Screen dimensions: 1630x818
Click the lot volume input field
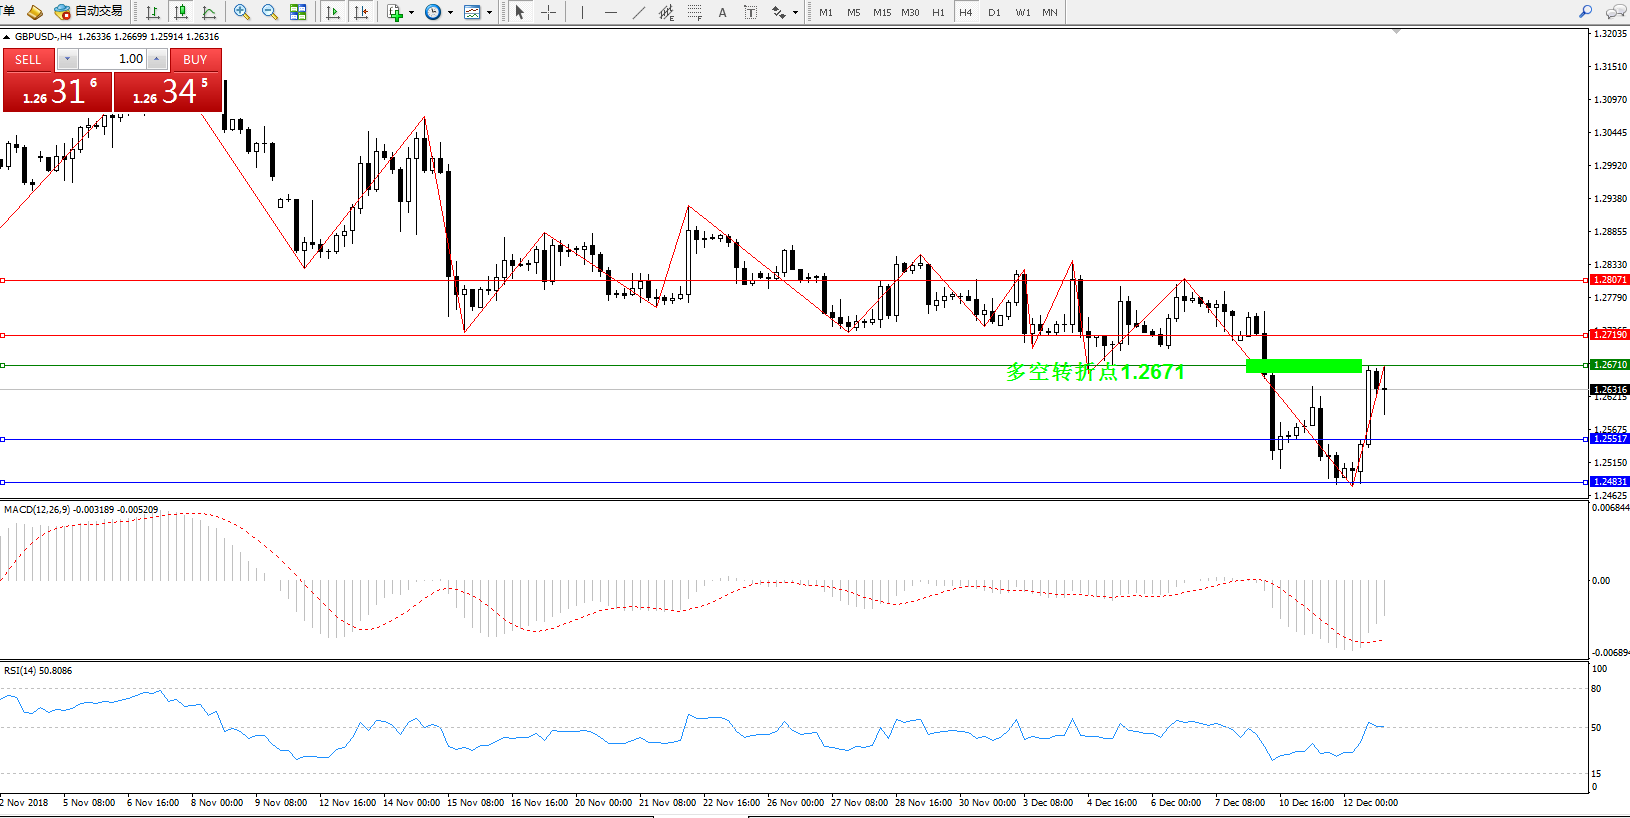point(114,59)
